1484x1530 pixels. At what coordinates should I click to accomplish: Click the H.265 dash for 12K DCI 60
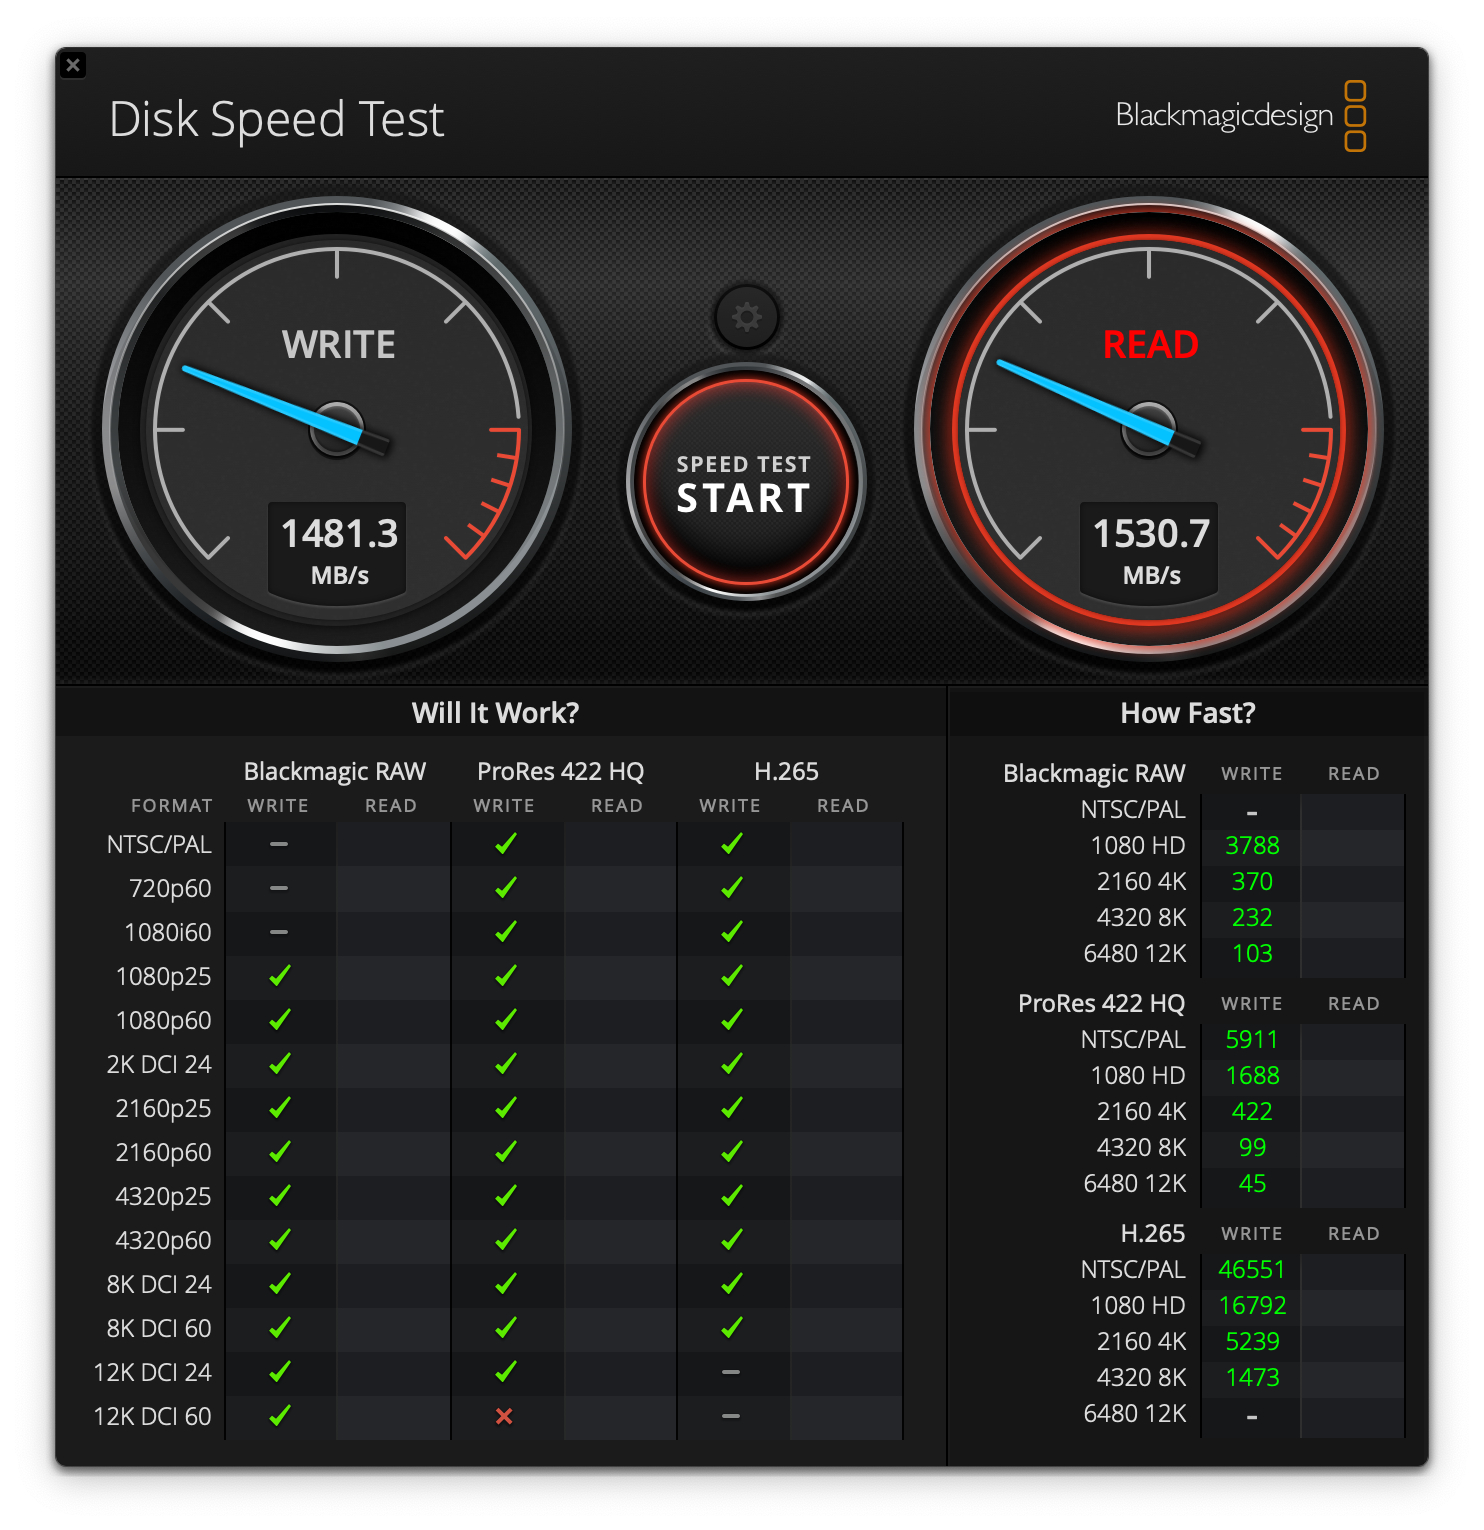pos(731,1416)
